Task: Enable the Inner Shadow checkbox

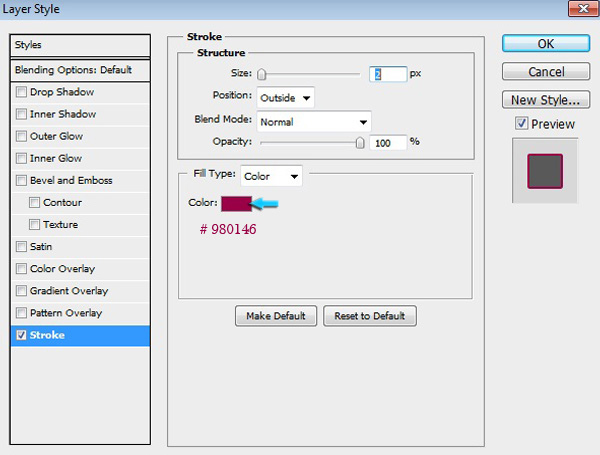Action: (x=22, y=114)
